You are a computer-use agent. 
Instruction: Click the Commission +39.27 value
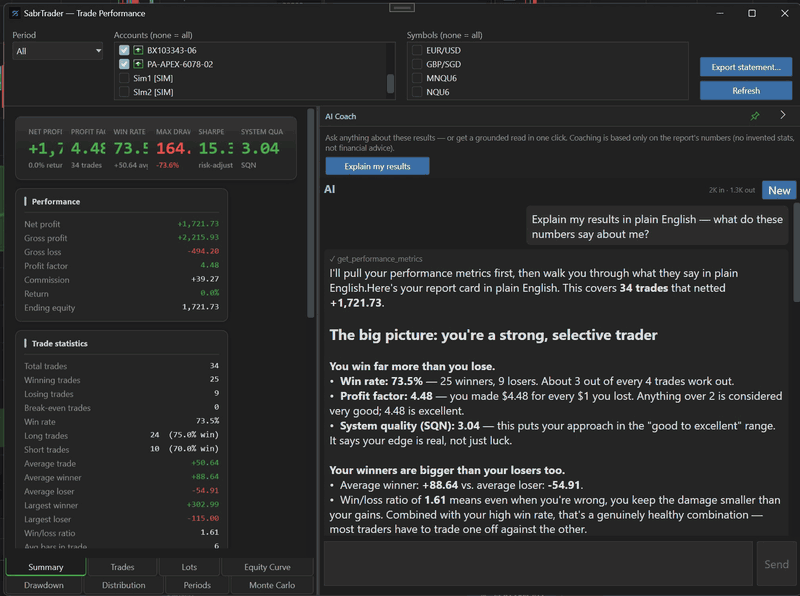click(205, 279)
